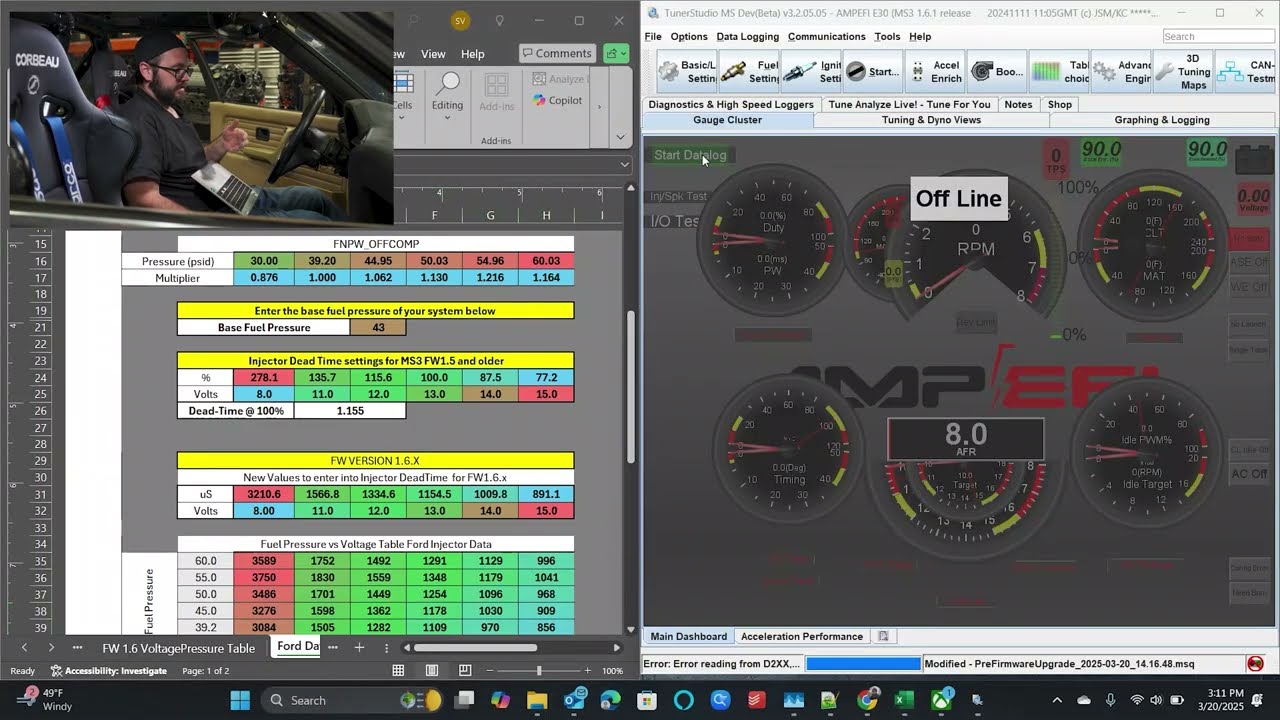Open 3D Tuning Maps wrench button

point(1183,72)
